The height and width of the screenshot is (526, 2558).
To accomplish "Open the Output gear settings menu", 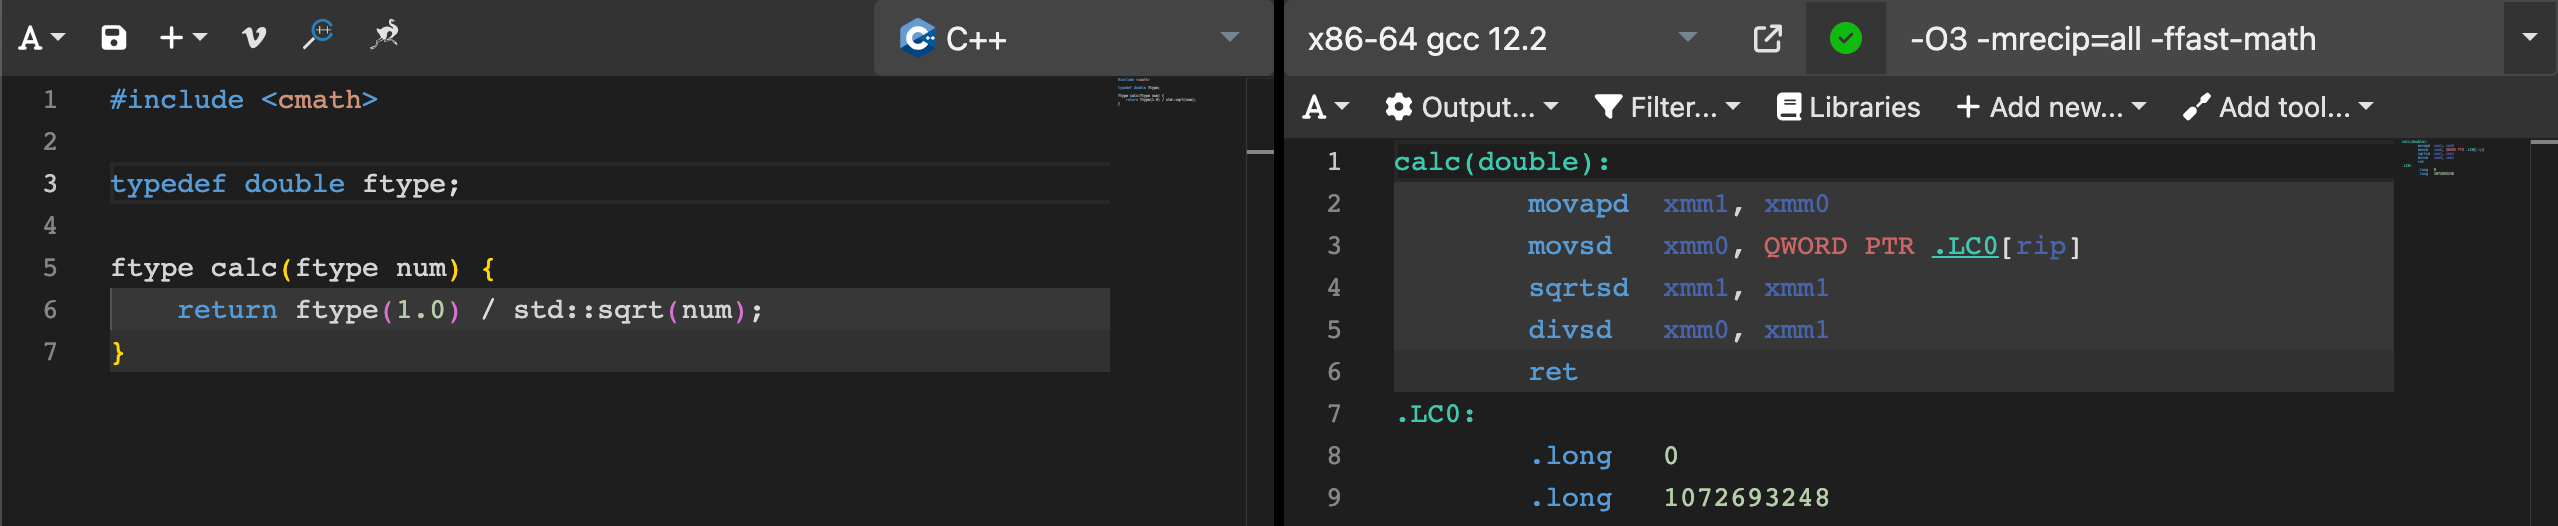I will (x=1471, y=107).
